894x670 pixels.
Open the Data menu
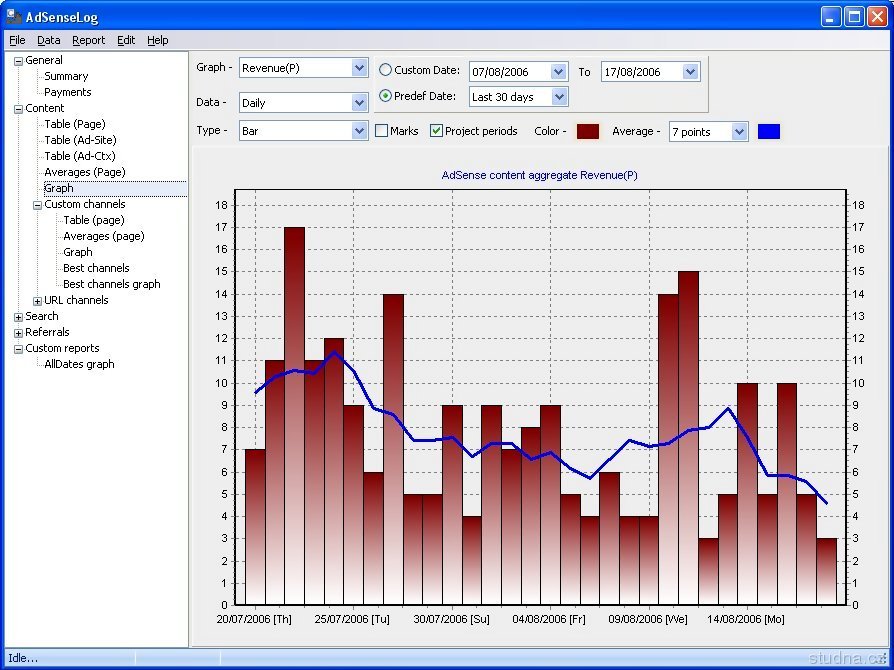49,41
